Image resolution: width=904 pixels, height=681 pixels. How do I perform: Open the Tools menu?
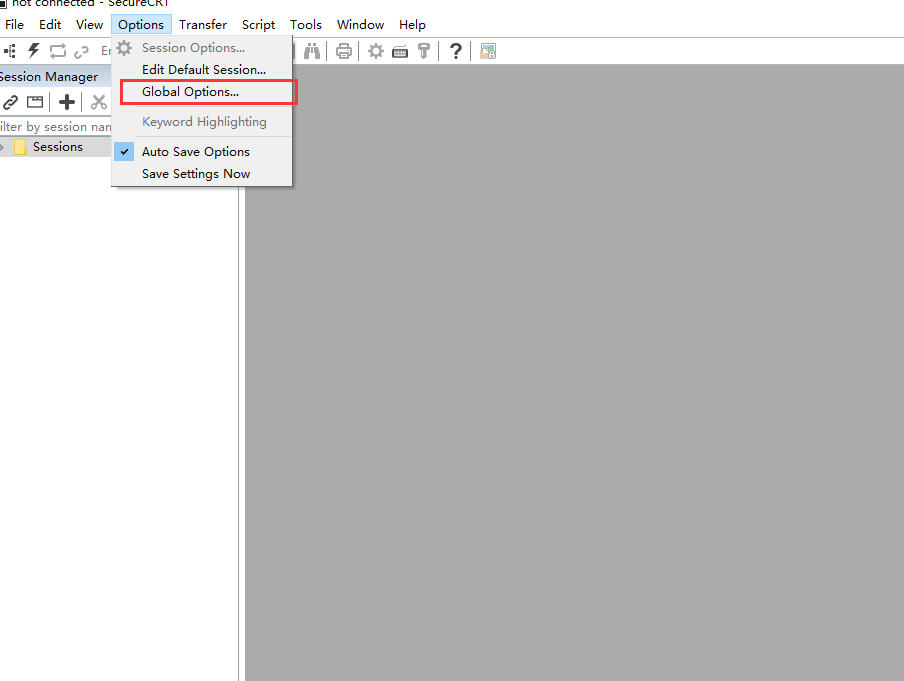pos(306,25)
